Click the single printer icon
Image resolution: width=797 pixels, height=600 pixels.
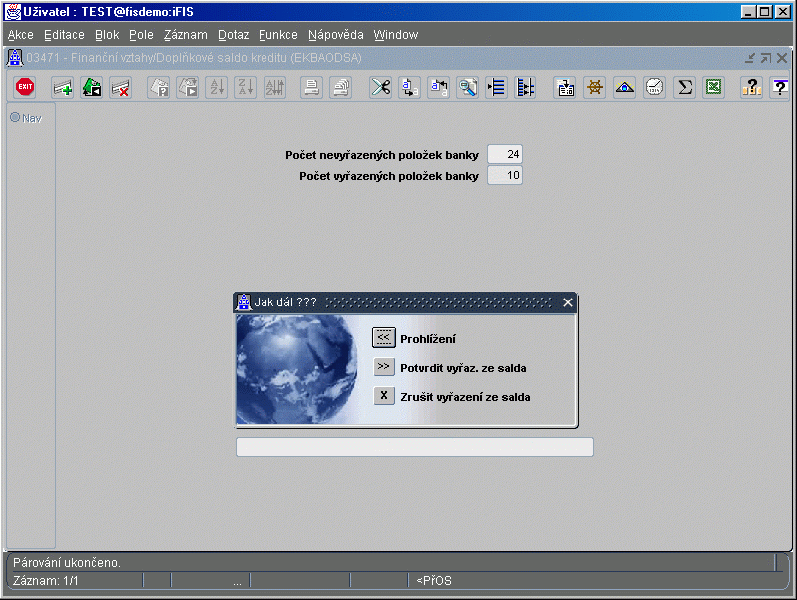pyautogui.click(x=312, y=87)
